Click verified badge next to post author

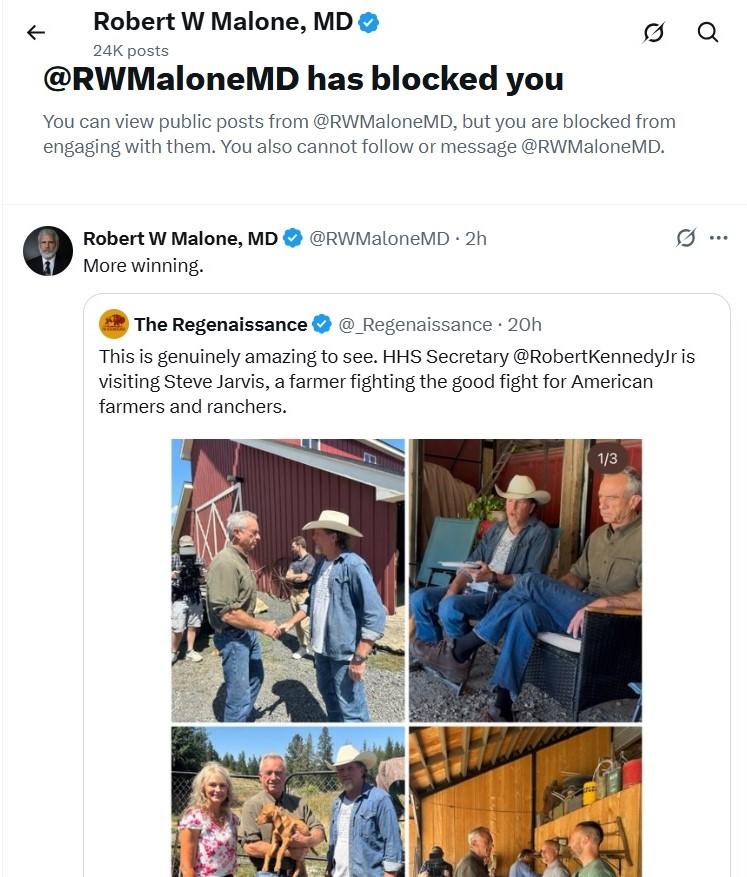pyautogui.click(x=292, y=238)
